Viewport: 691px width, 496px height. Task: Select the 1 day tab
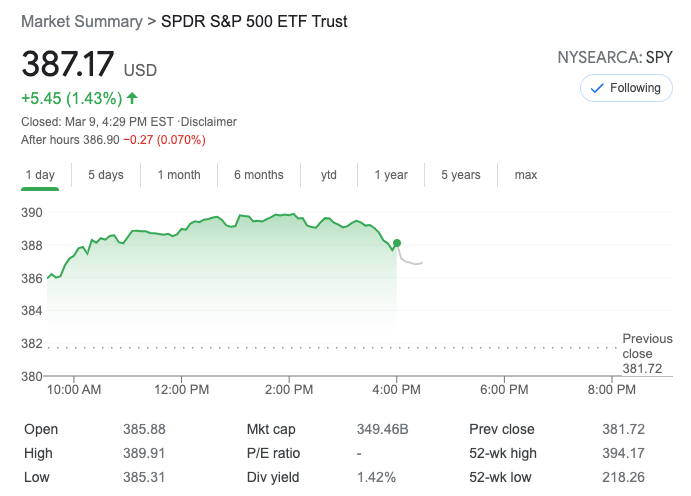click(39, 175)
